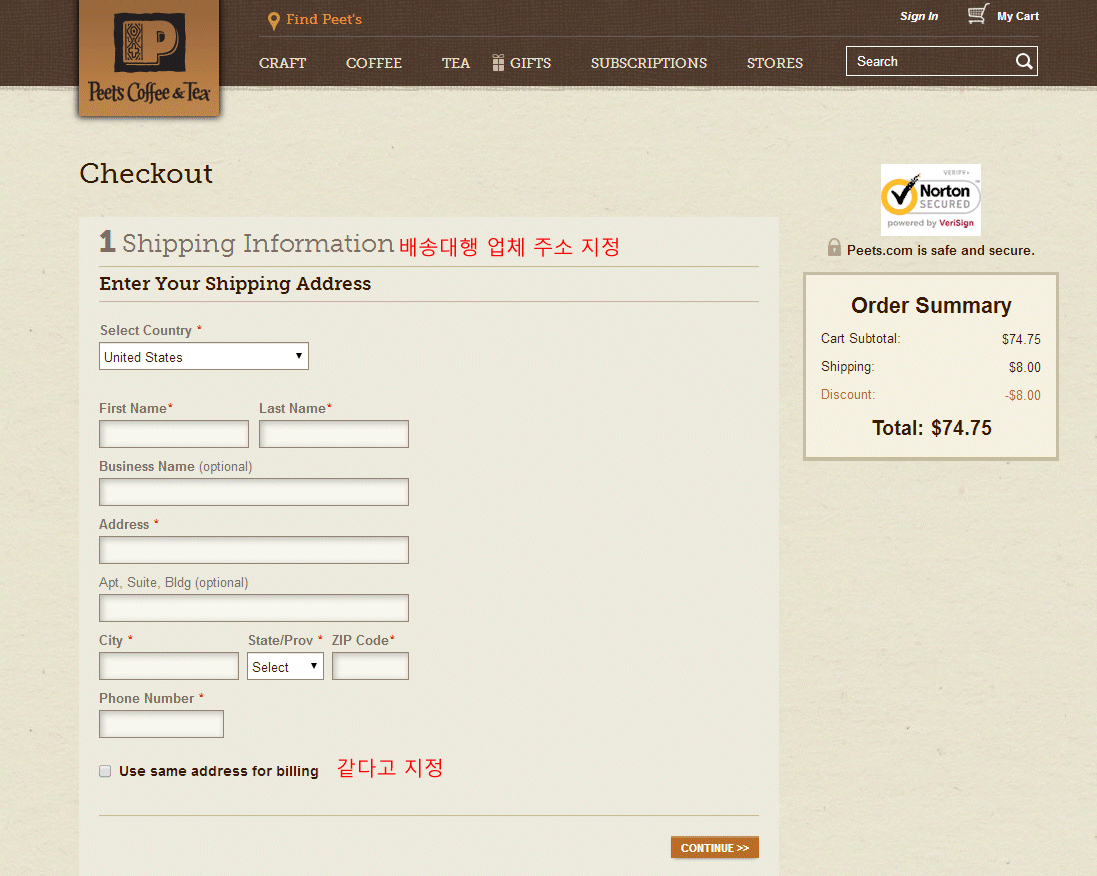
Task: Enable Use same address for billing
Action: [105, 771]
